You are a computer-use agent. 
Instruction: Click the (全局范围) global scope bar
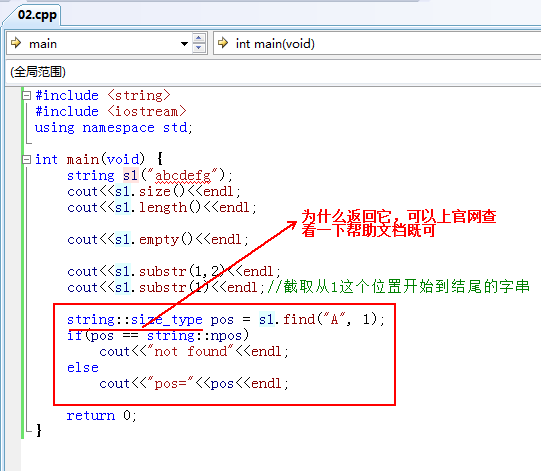(x=273, y=72)
